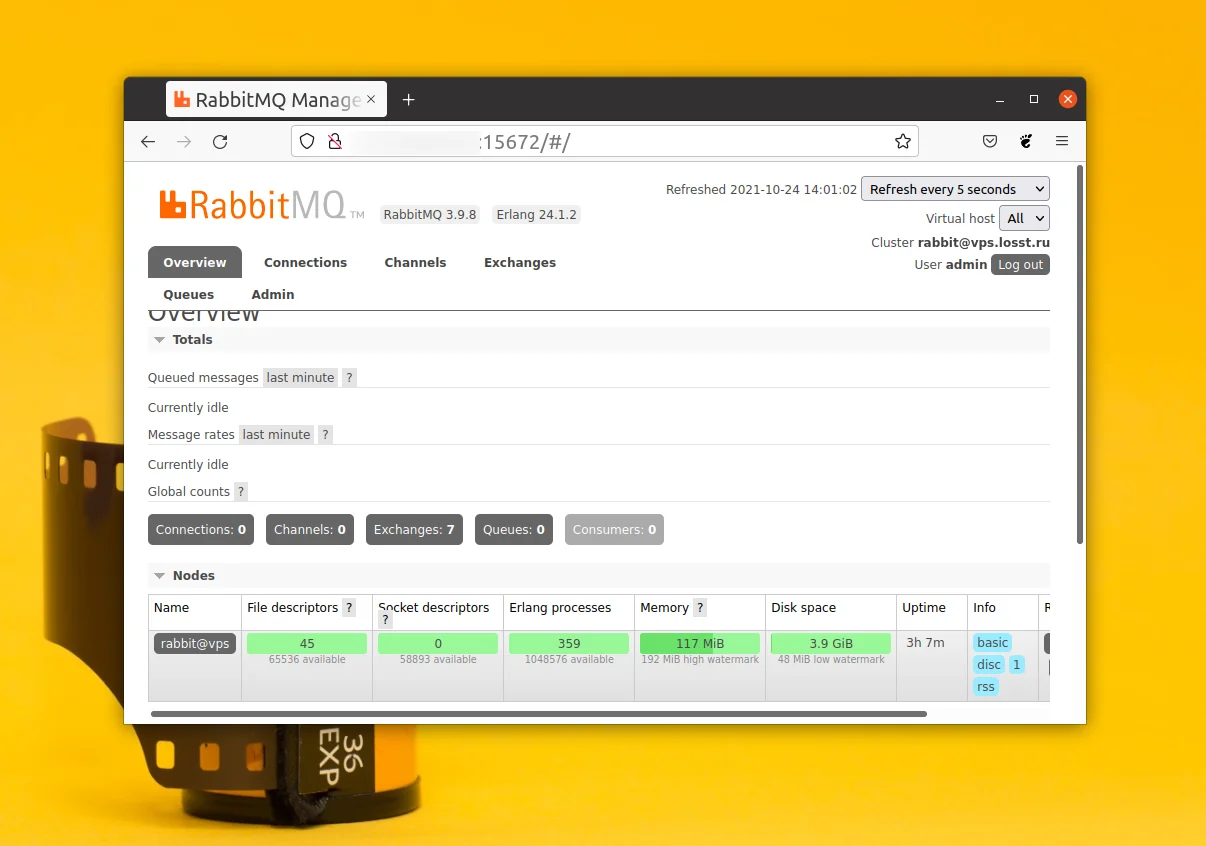Click the Uptime 3h 7m value
The image size is (1206, 846).
[x=925, y=643]
